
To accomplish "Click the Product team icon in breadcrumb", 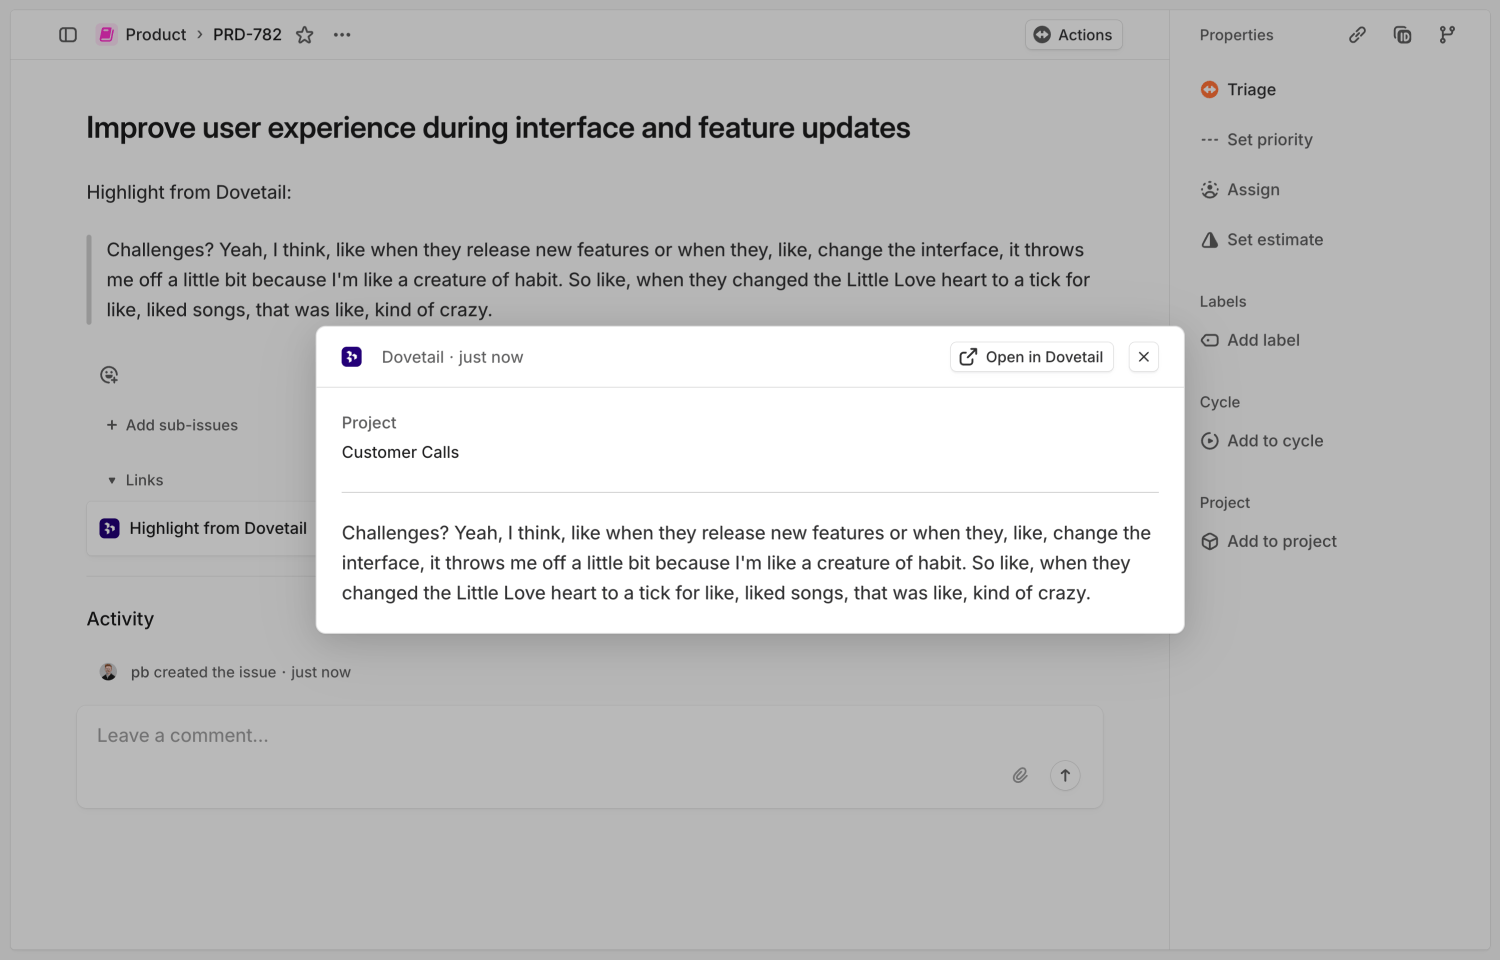I will (x=106, y=35).
